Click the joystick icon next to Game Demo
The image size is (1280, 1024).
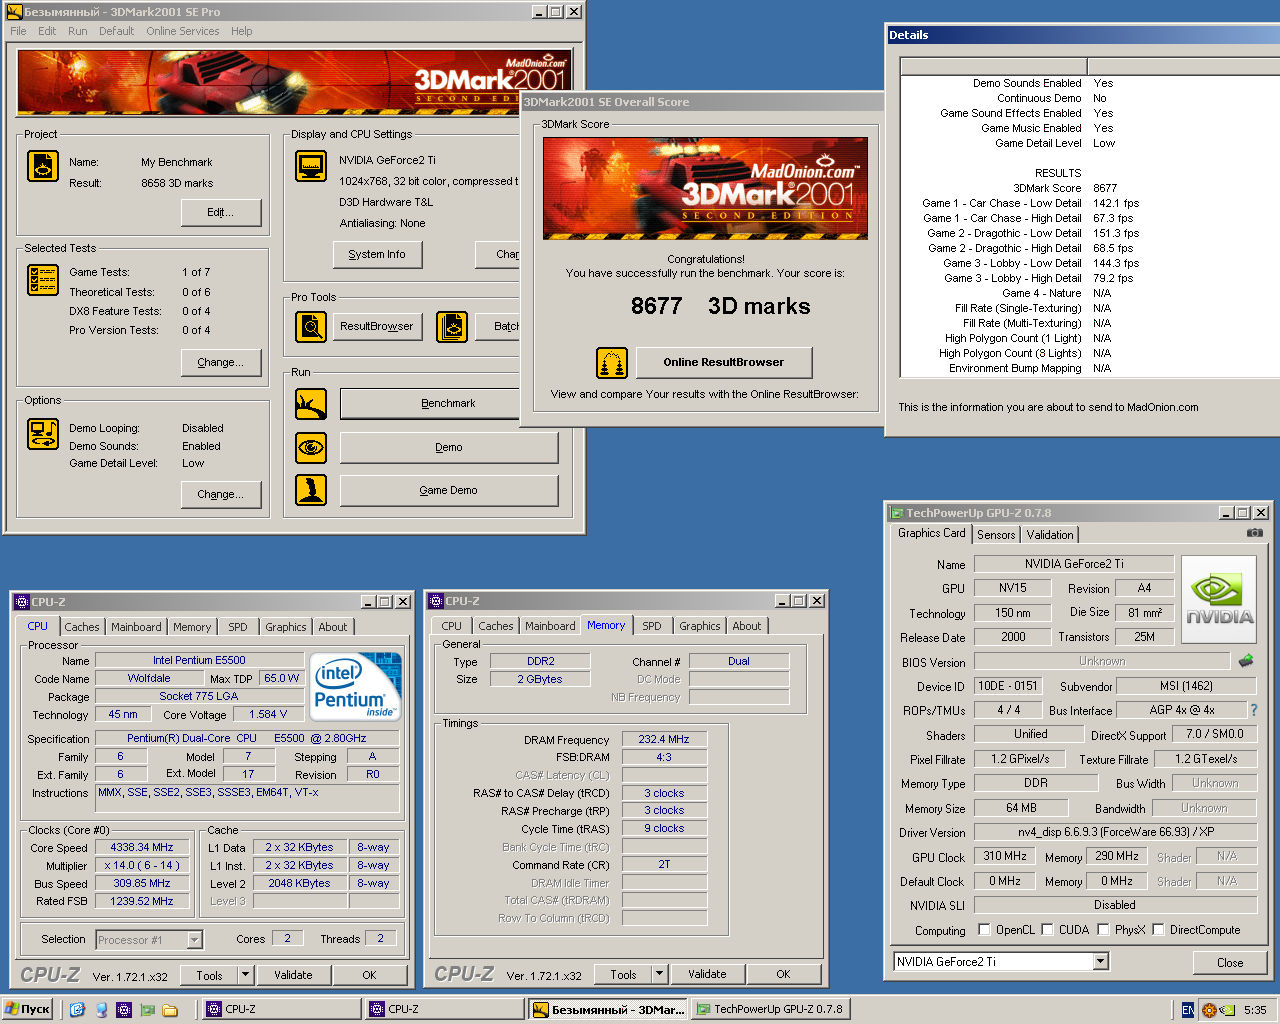311,490
